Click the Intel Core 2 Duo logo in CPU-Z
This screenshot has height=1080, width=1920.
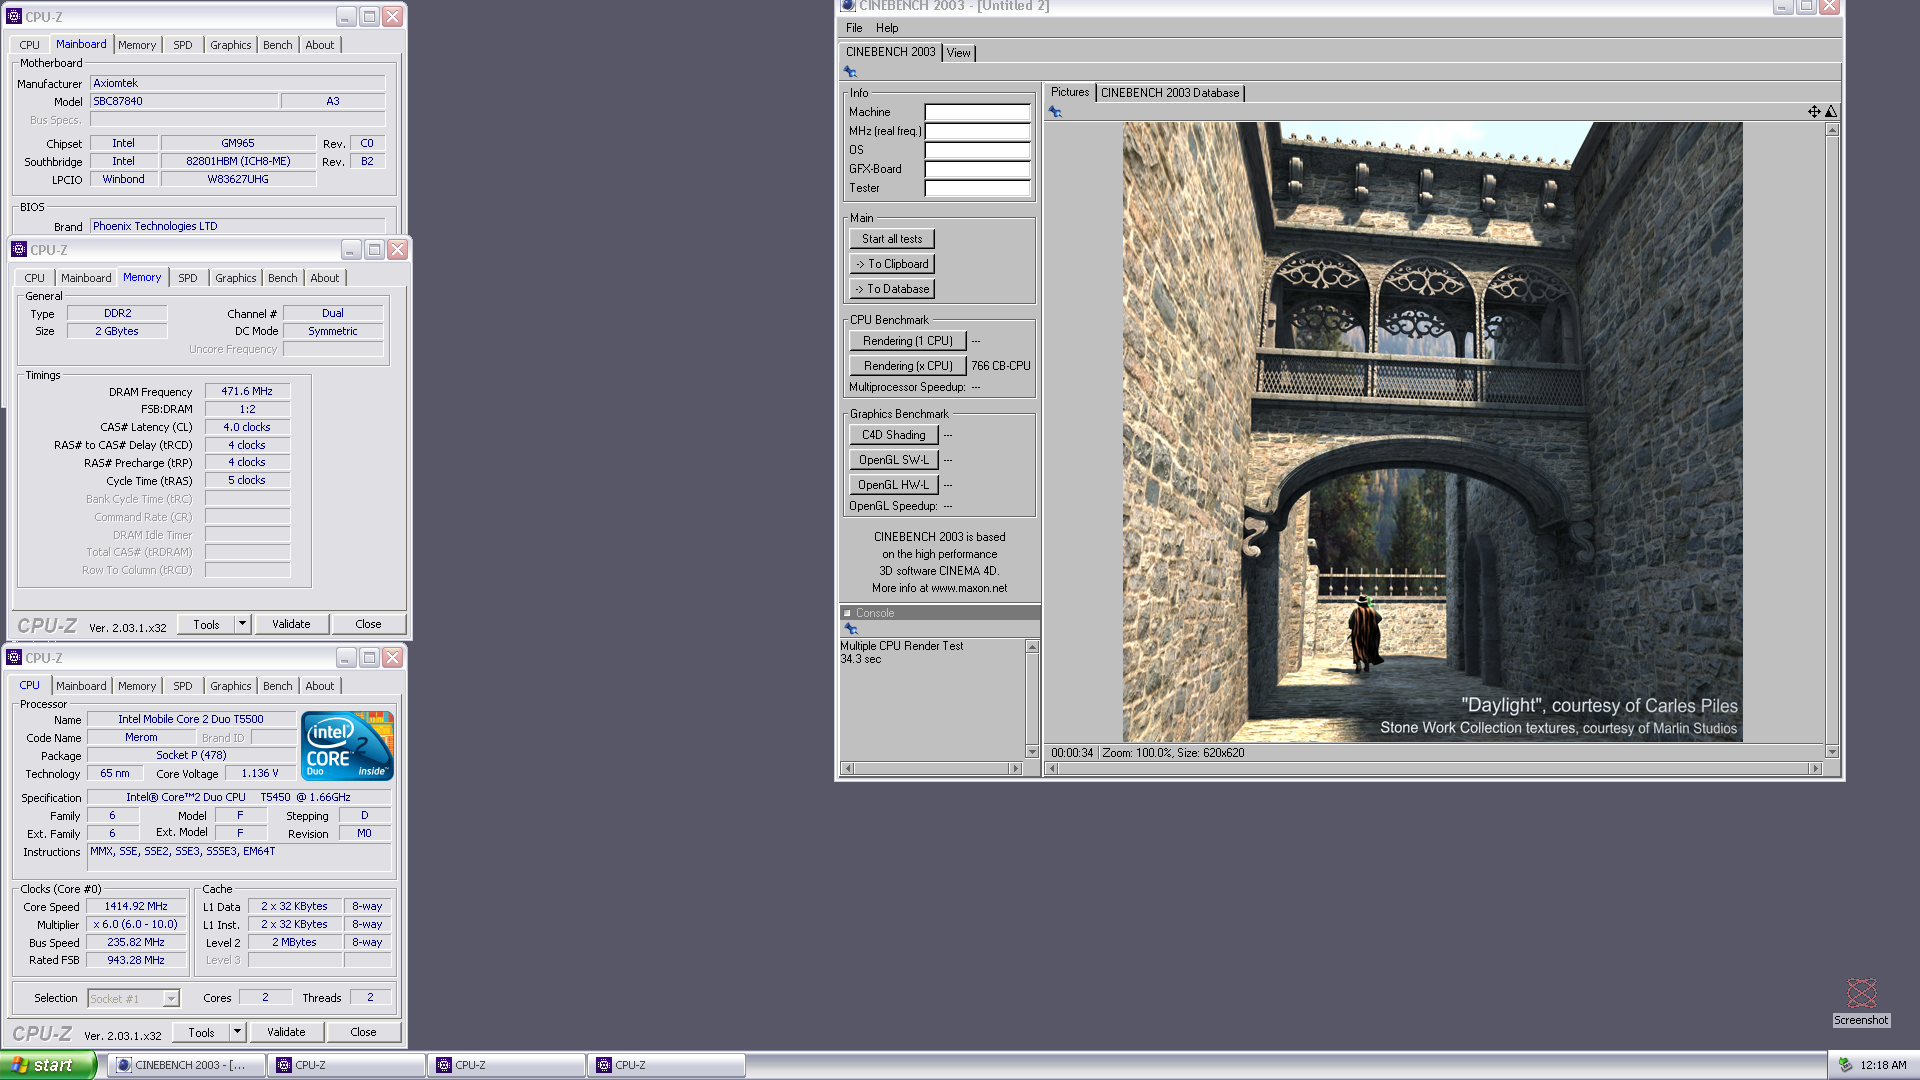[347, 746]
